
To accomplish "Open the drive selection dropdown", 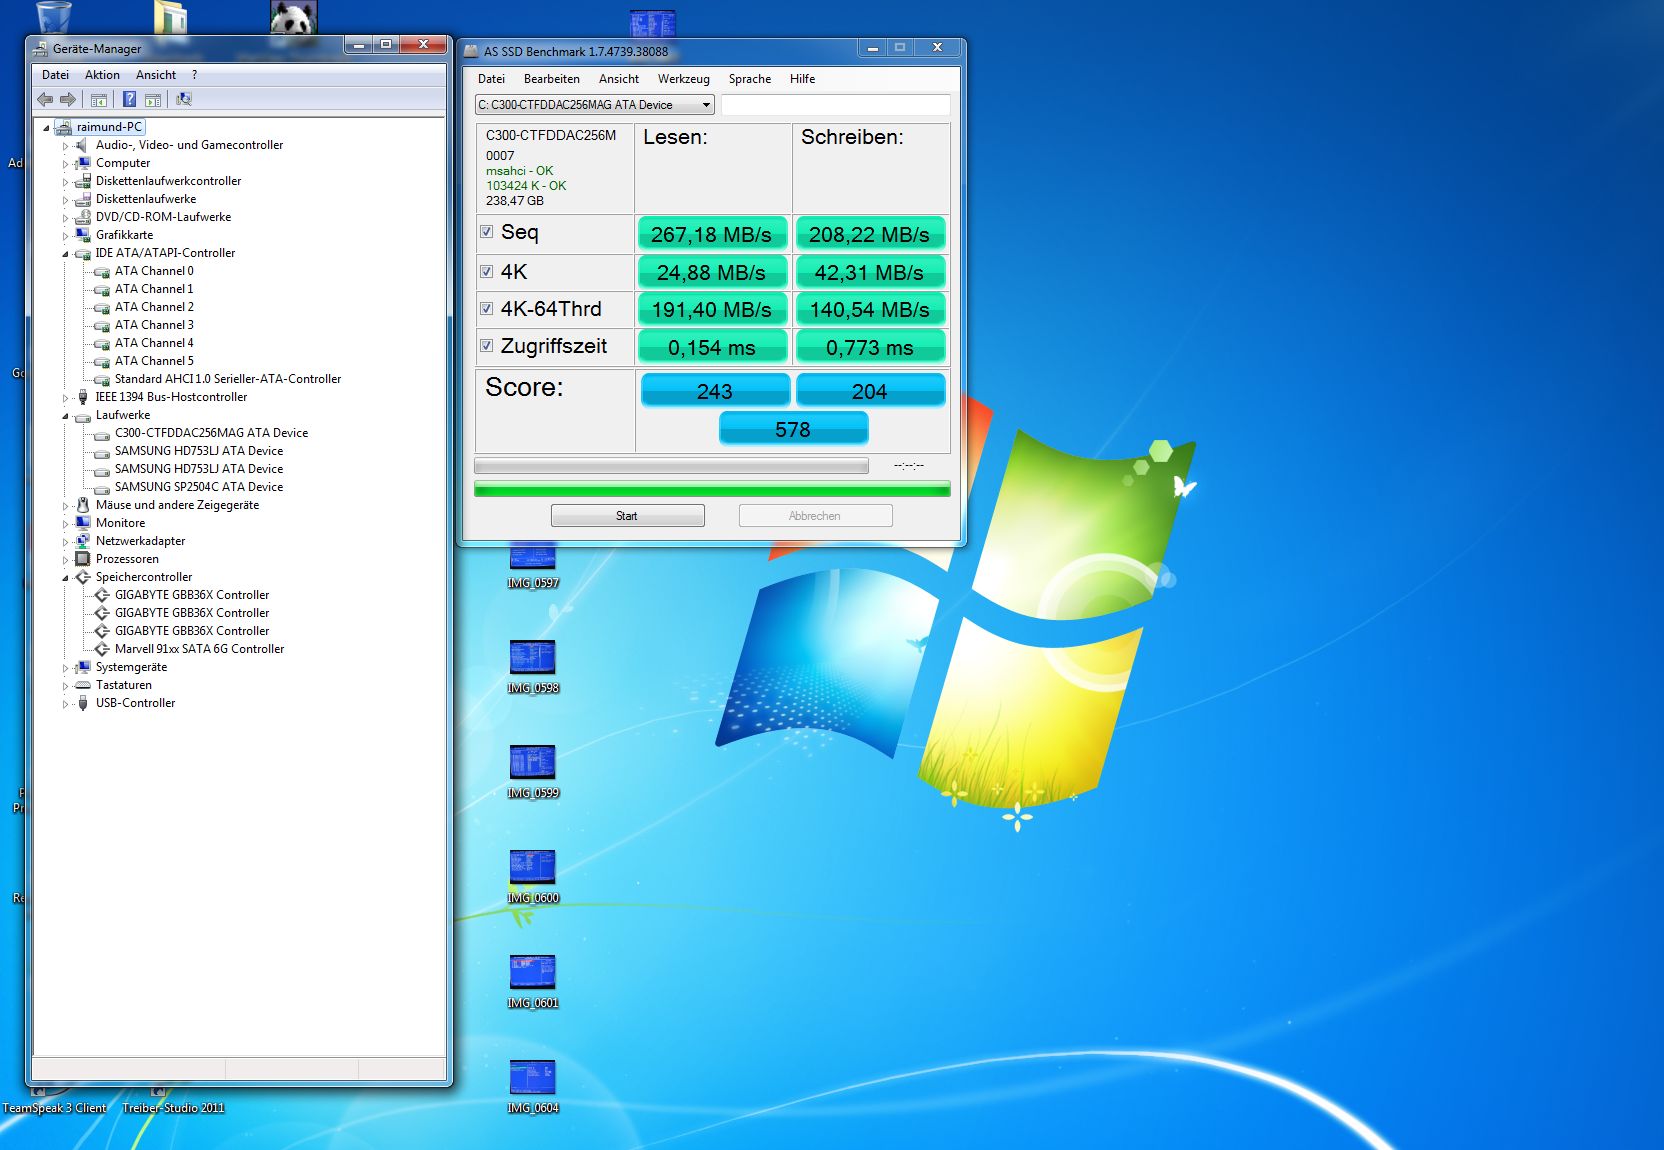I will (x=706, y=105).
